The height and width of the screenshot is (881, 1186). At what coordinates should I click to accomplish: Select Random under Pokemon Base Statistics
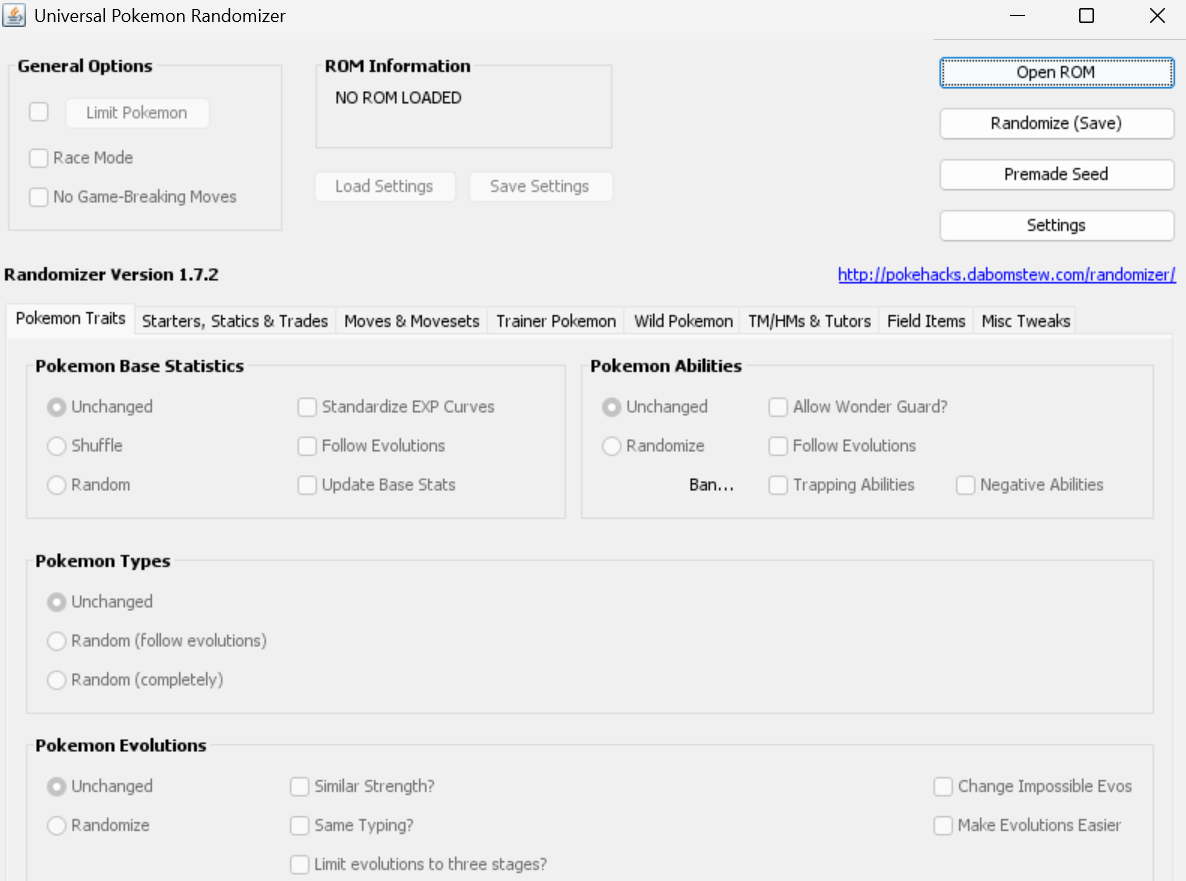pos(57,485)
